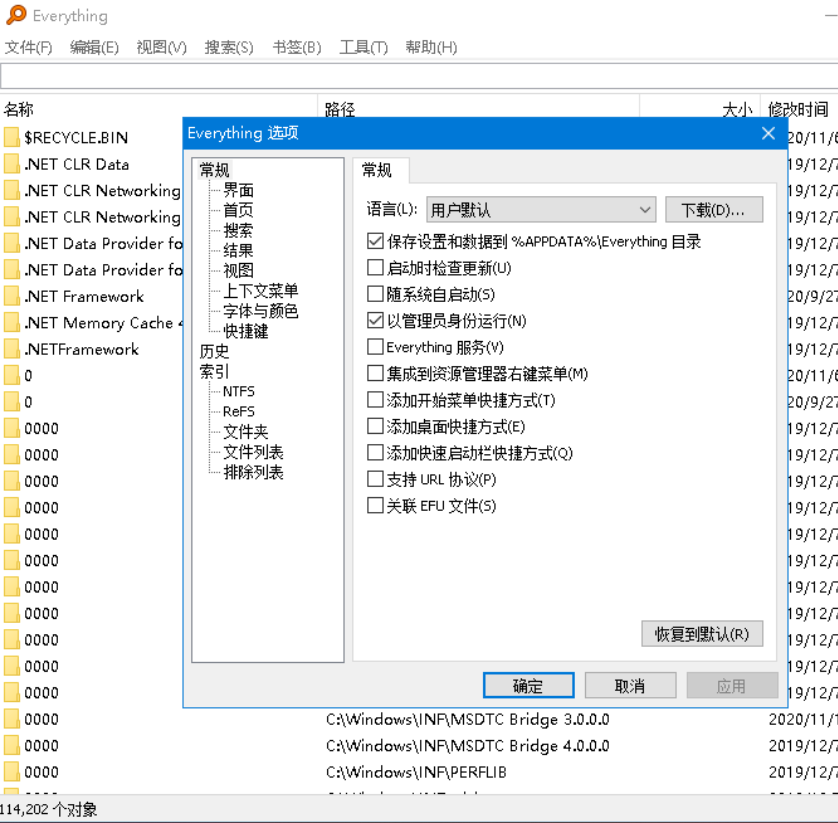This screenshot has width=838, height=823.
Task: Toggle 随系统自启动 checkbox
Action: [x=376, y=295]
